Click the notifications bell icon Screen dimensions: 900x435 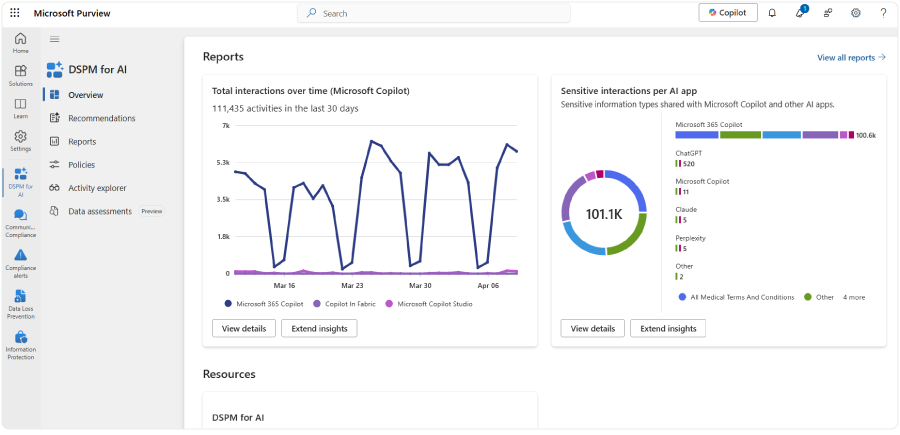click(x=772, y=13)
